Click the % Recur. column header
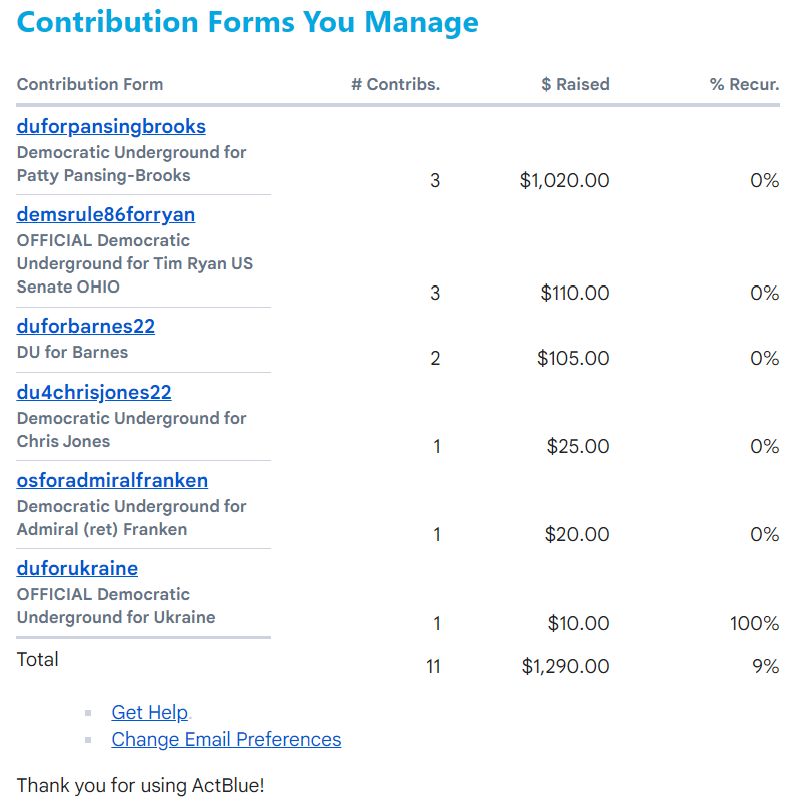The height and width of the screenshot is (804, 788). tap(744, 84)
